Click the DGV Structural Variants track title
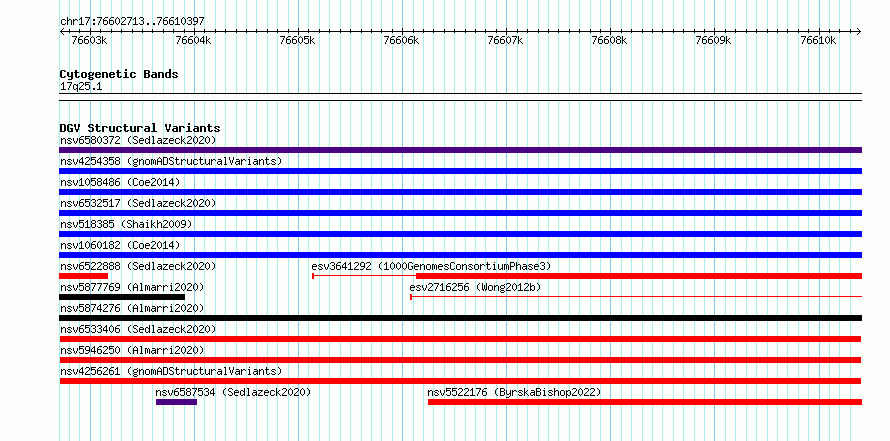 [140, 128]
